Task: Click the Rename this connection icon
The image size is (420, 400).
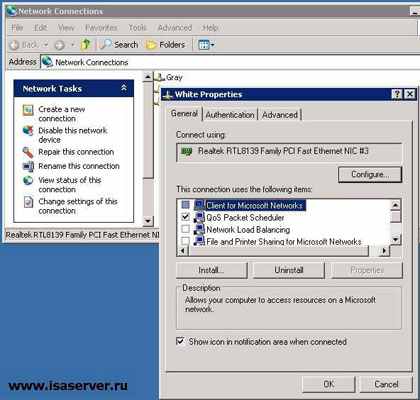Action: click(28, 166)
